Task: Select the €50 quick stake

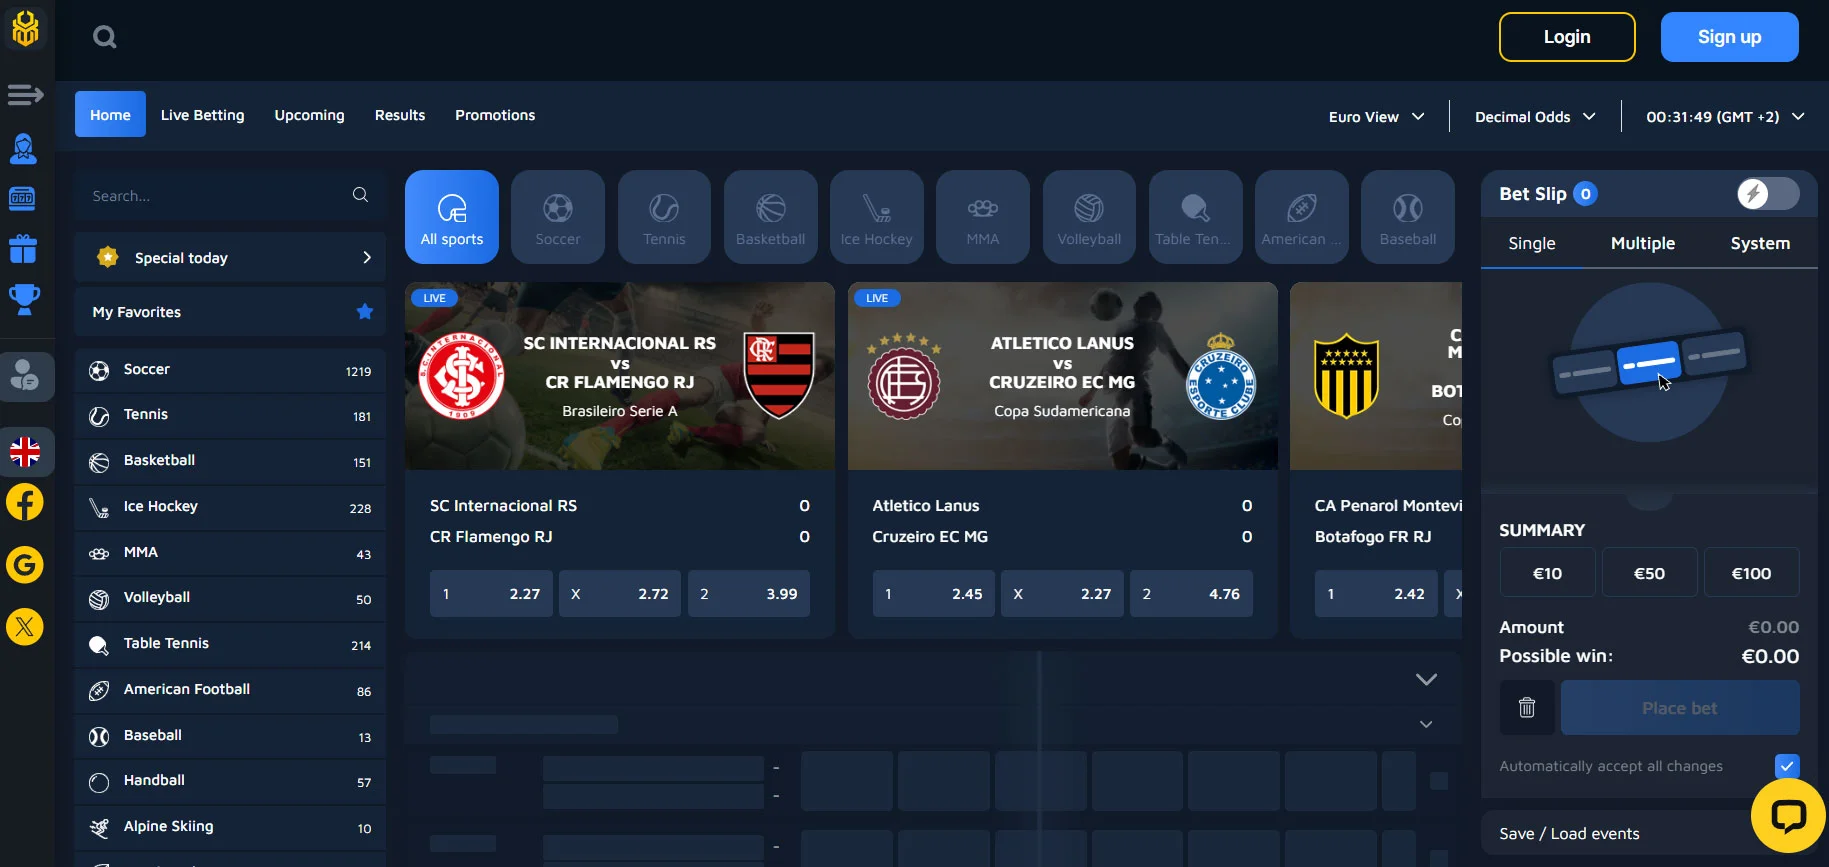Action: pos(1649,573)
